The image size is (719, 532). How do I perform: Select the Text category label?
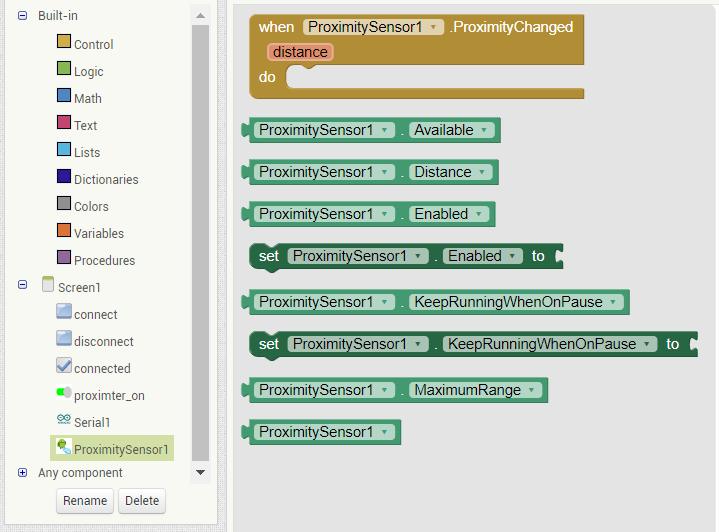point(86,126)
